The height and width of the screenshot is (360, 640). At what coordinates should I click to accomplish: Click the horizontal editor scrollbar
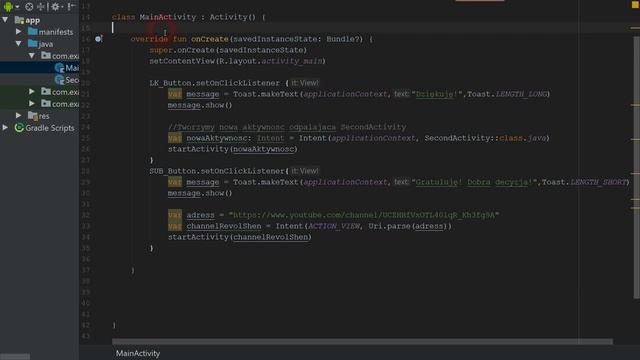[x=362, y=342]
